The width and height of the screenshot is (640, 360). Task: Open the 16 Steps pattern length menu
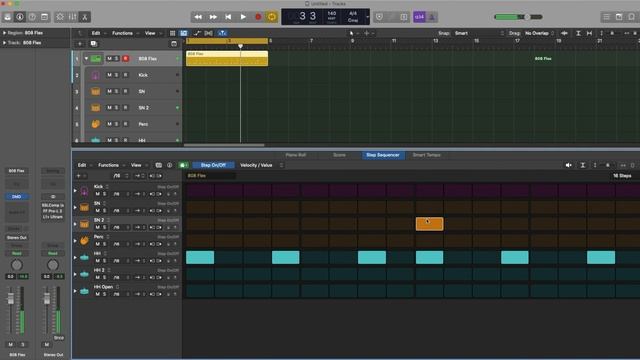coord(622,176)
